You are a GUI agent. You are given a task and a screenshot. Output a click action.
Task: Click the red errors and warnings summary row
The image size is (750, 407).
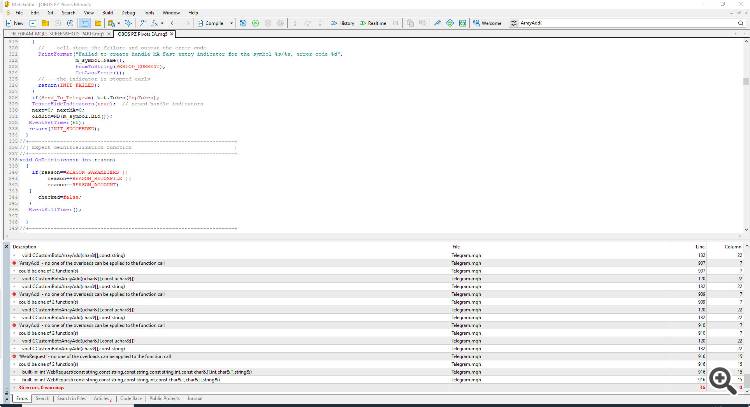(x=377, y=387)
